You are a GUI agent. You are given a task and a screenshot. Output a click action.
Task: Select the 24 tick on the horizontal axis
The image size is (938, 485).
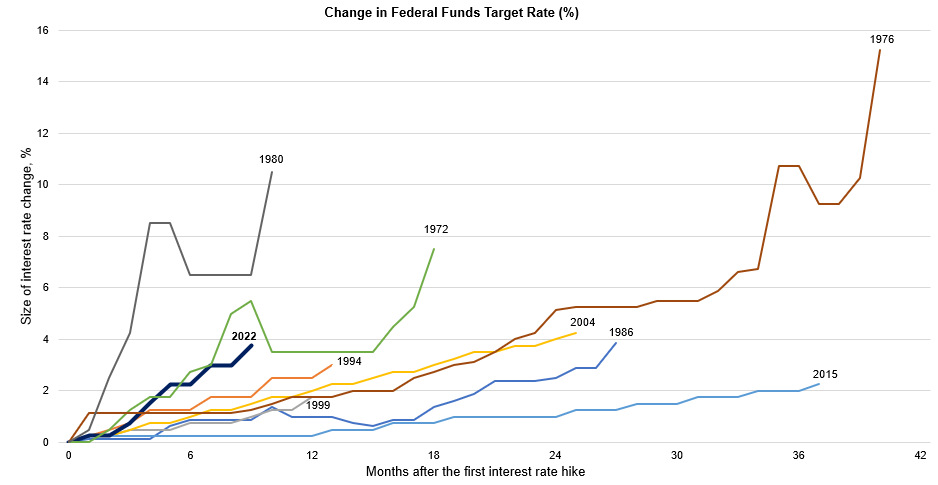[555, 455]
